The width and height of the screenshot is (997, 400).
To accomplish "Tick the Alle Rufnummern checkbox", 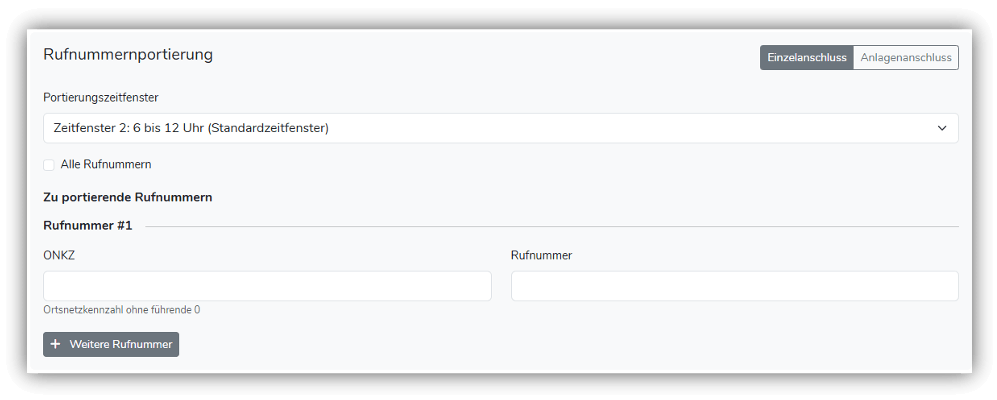I will (x=49, y=164).
